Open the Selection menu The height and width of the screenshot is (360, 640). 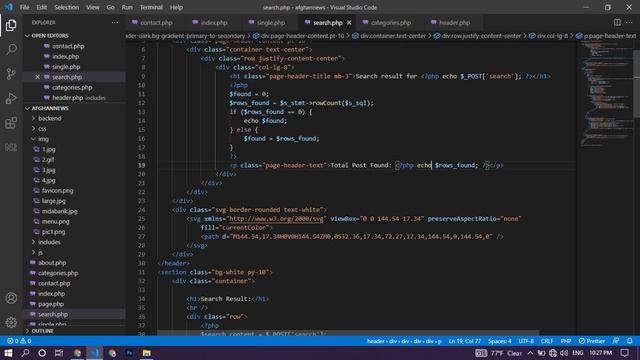66,7
